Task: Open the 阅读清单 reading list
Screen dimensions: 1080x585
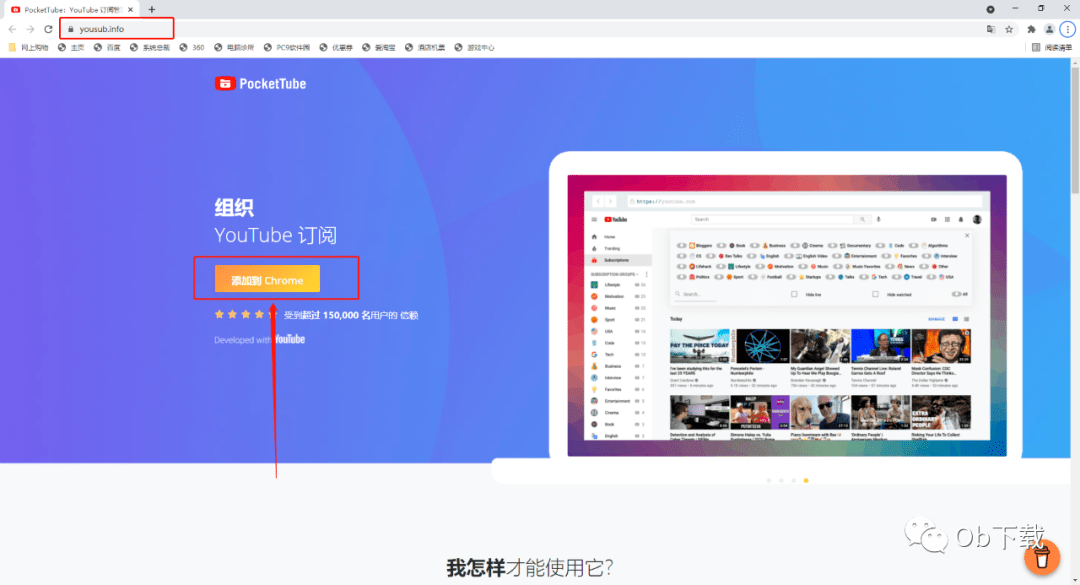Action: [x=1052, y=48]
